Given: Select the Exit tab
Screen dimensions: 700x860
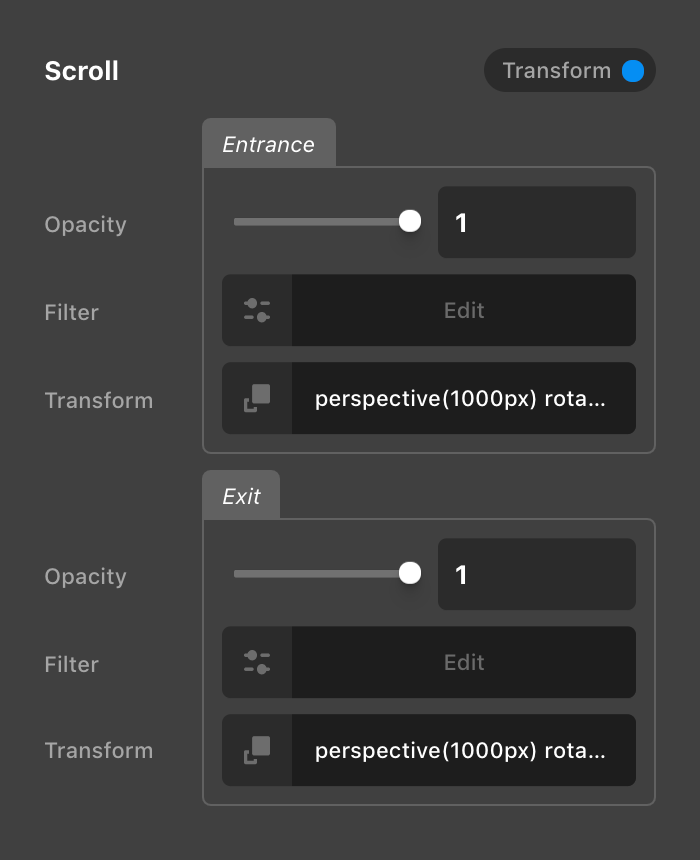Looking at the screenshot, I should coord(241,496).
